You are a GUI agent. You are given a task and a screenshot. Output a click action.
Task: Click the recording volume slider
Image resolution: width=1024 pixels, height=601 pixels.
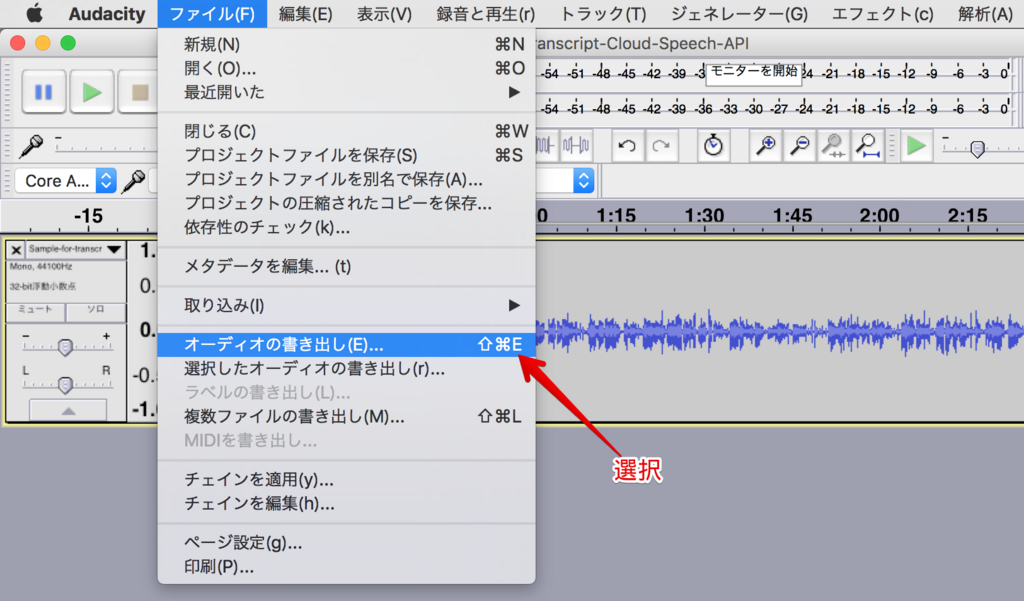coord(106,146)
